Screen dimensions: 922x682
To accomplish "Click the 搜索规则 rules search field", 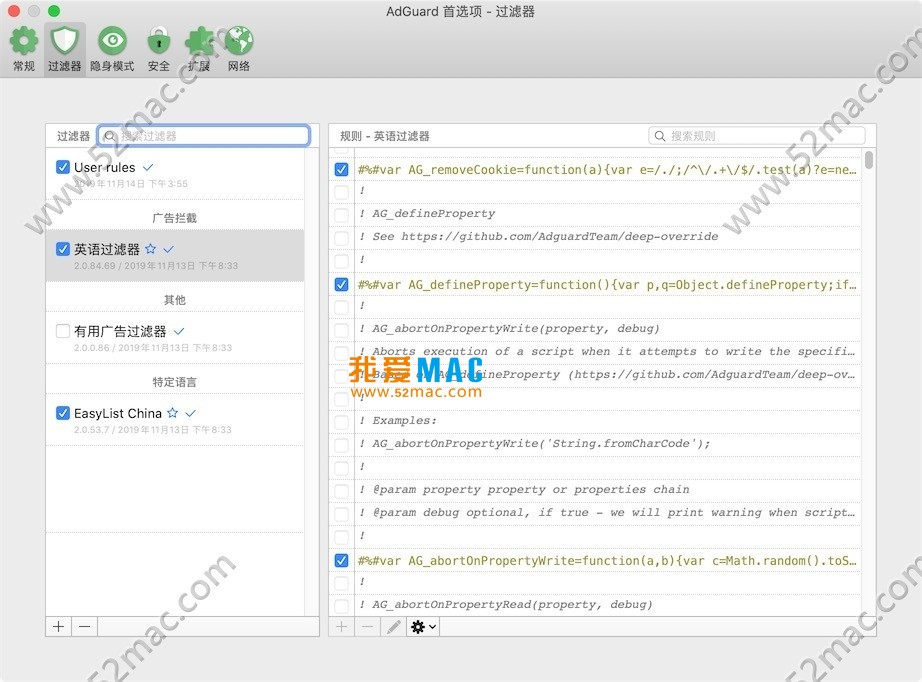I will (757, 136).
